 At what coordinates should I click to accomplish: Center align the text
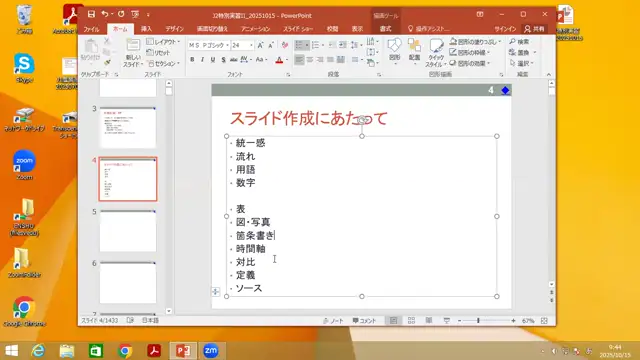pos(310,60)
